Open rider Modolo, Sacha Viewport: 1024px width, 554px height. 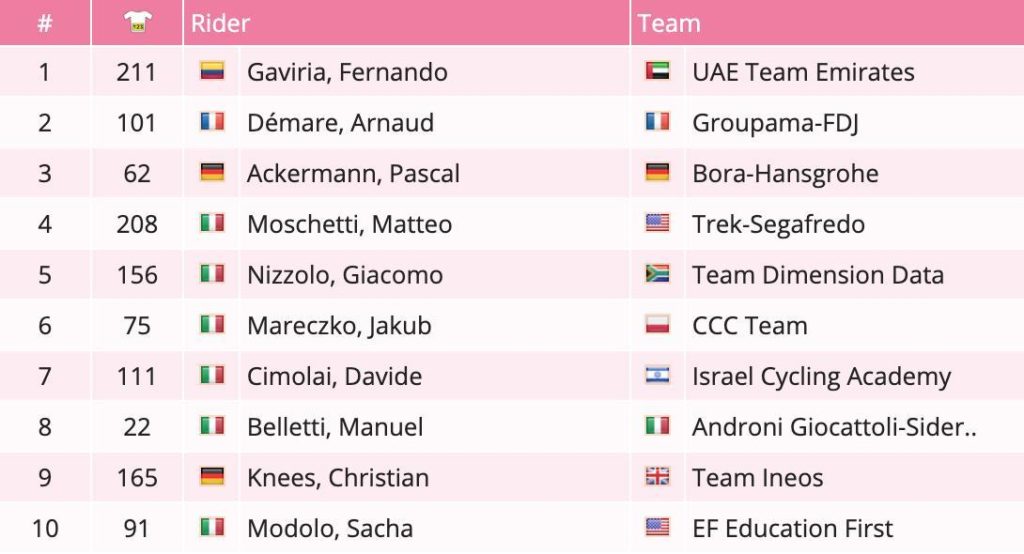click(x=330, y=529)
